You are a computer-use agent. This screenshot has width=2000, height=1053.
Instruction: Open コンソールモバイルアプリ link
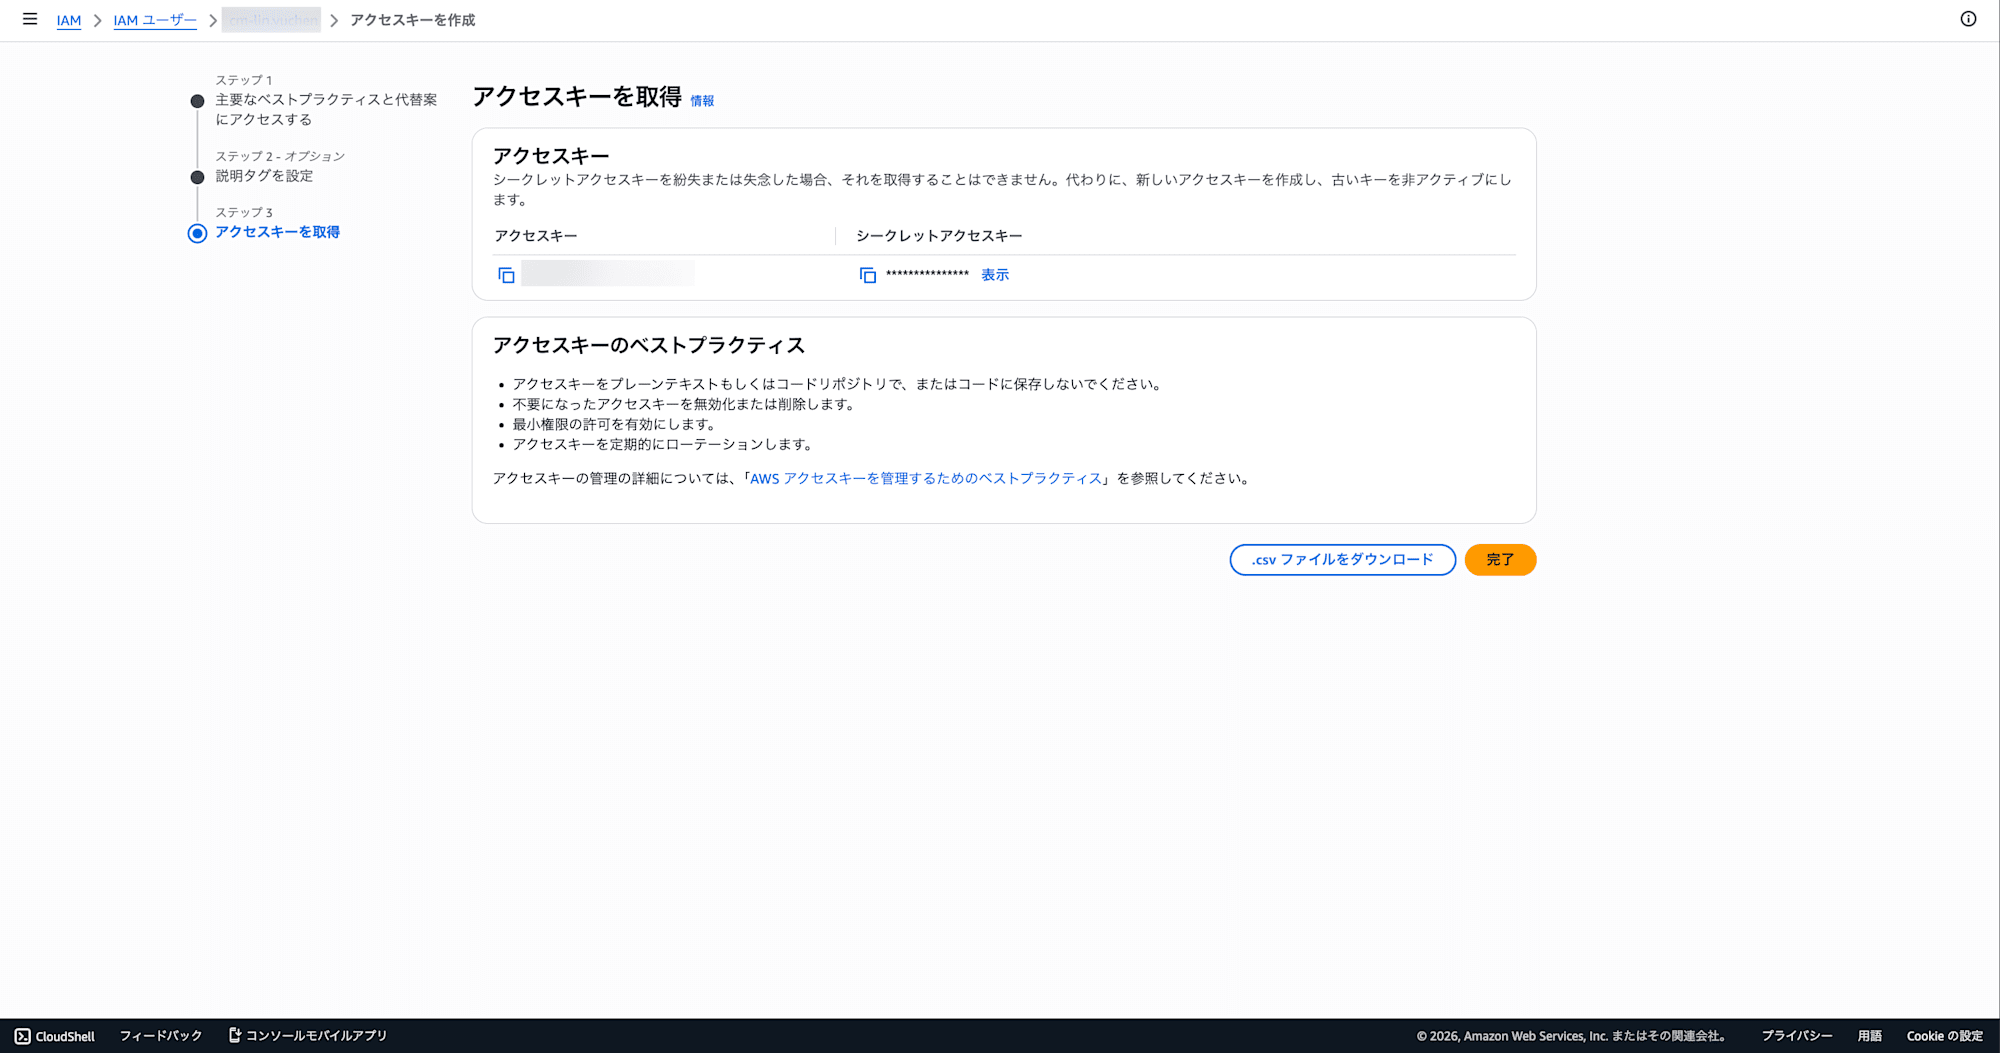(308, 1036)
